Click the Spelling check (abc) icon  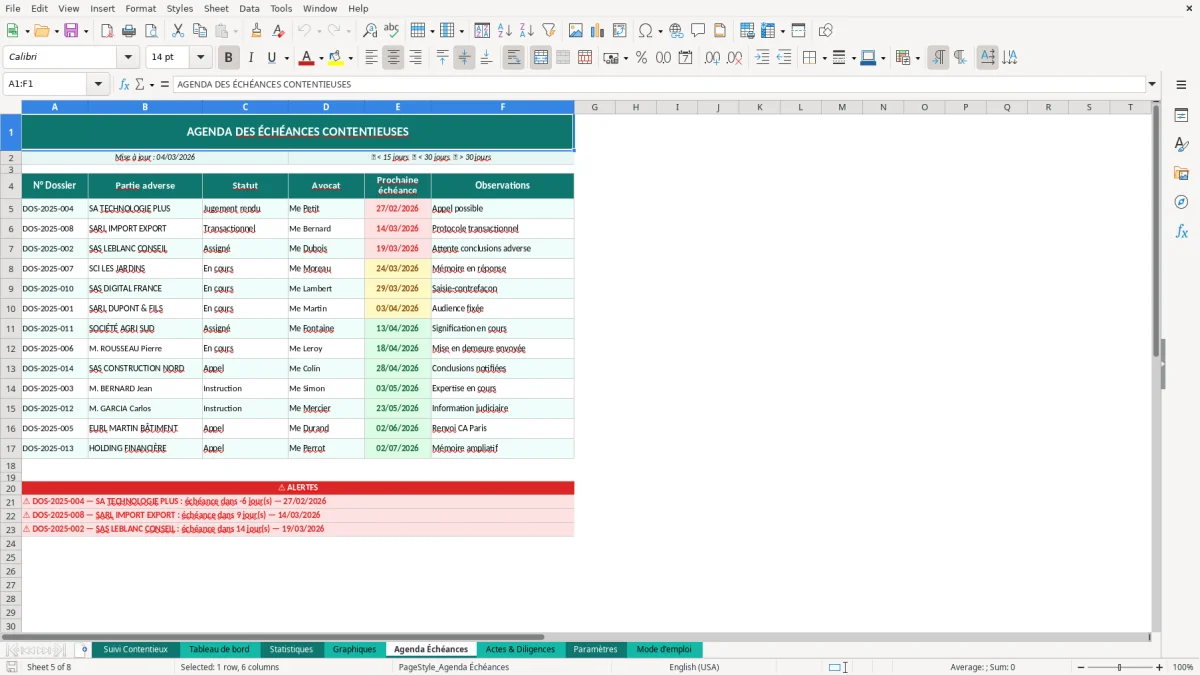click(x=392, y=31)
